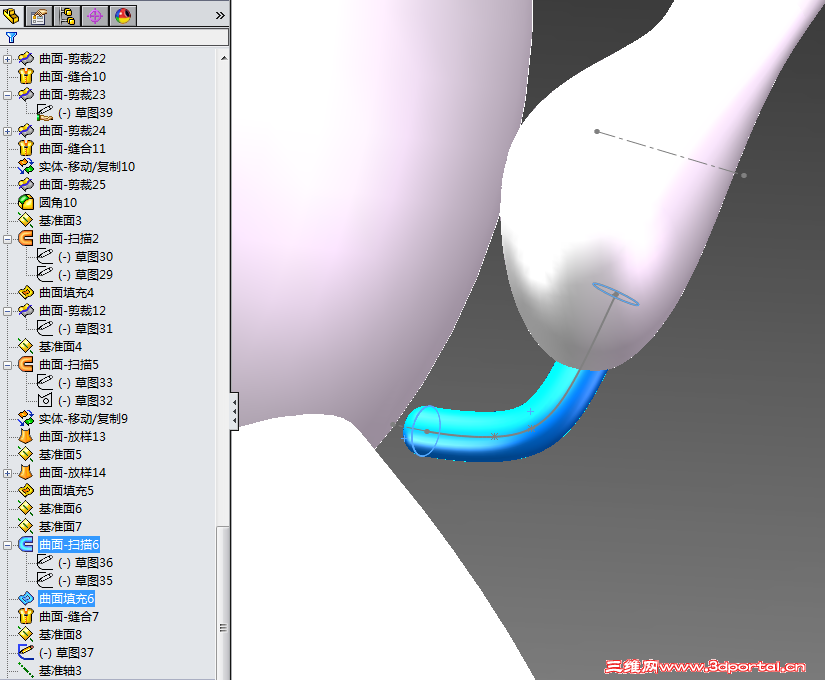Viewport: 825px width, 680px height.
Task: Open the DimXpertManager crosshair icon
Action: (x=93, y=15)
